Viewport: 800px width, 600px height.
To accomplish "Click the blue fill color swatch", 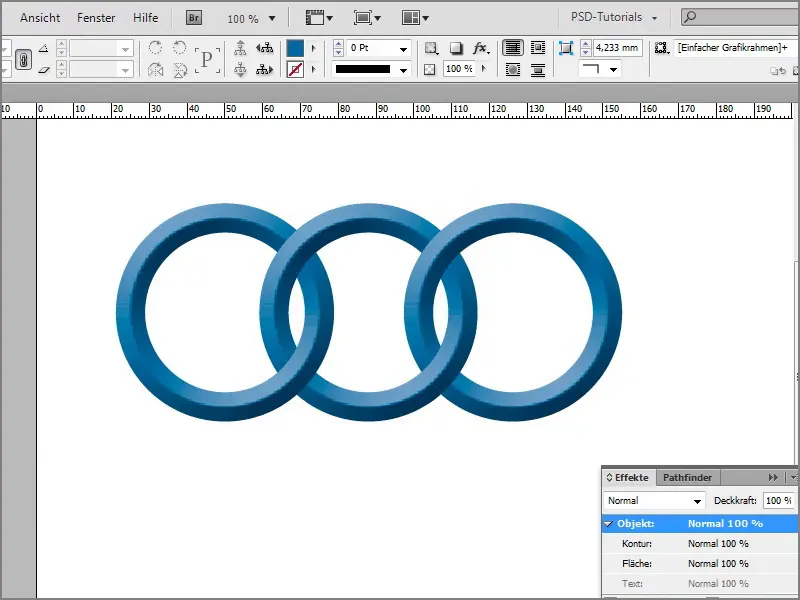I will [295, 48].
